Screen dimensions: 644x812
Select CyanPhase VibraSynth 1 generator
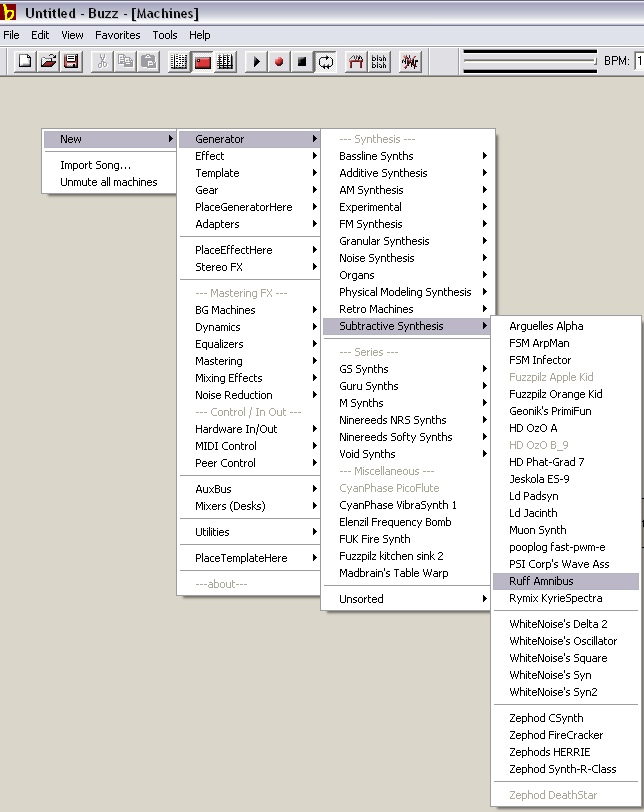[406, 505]
